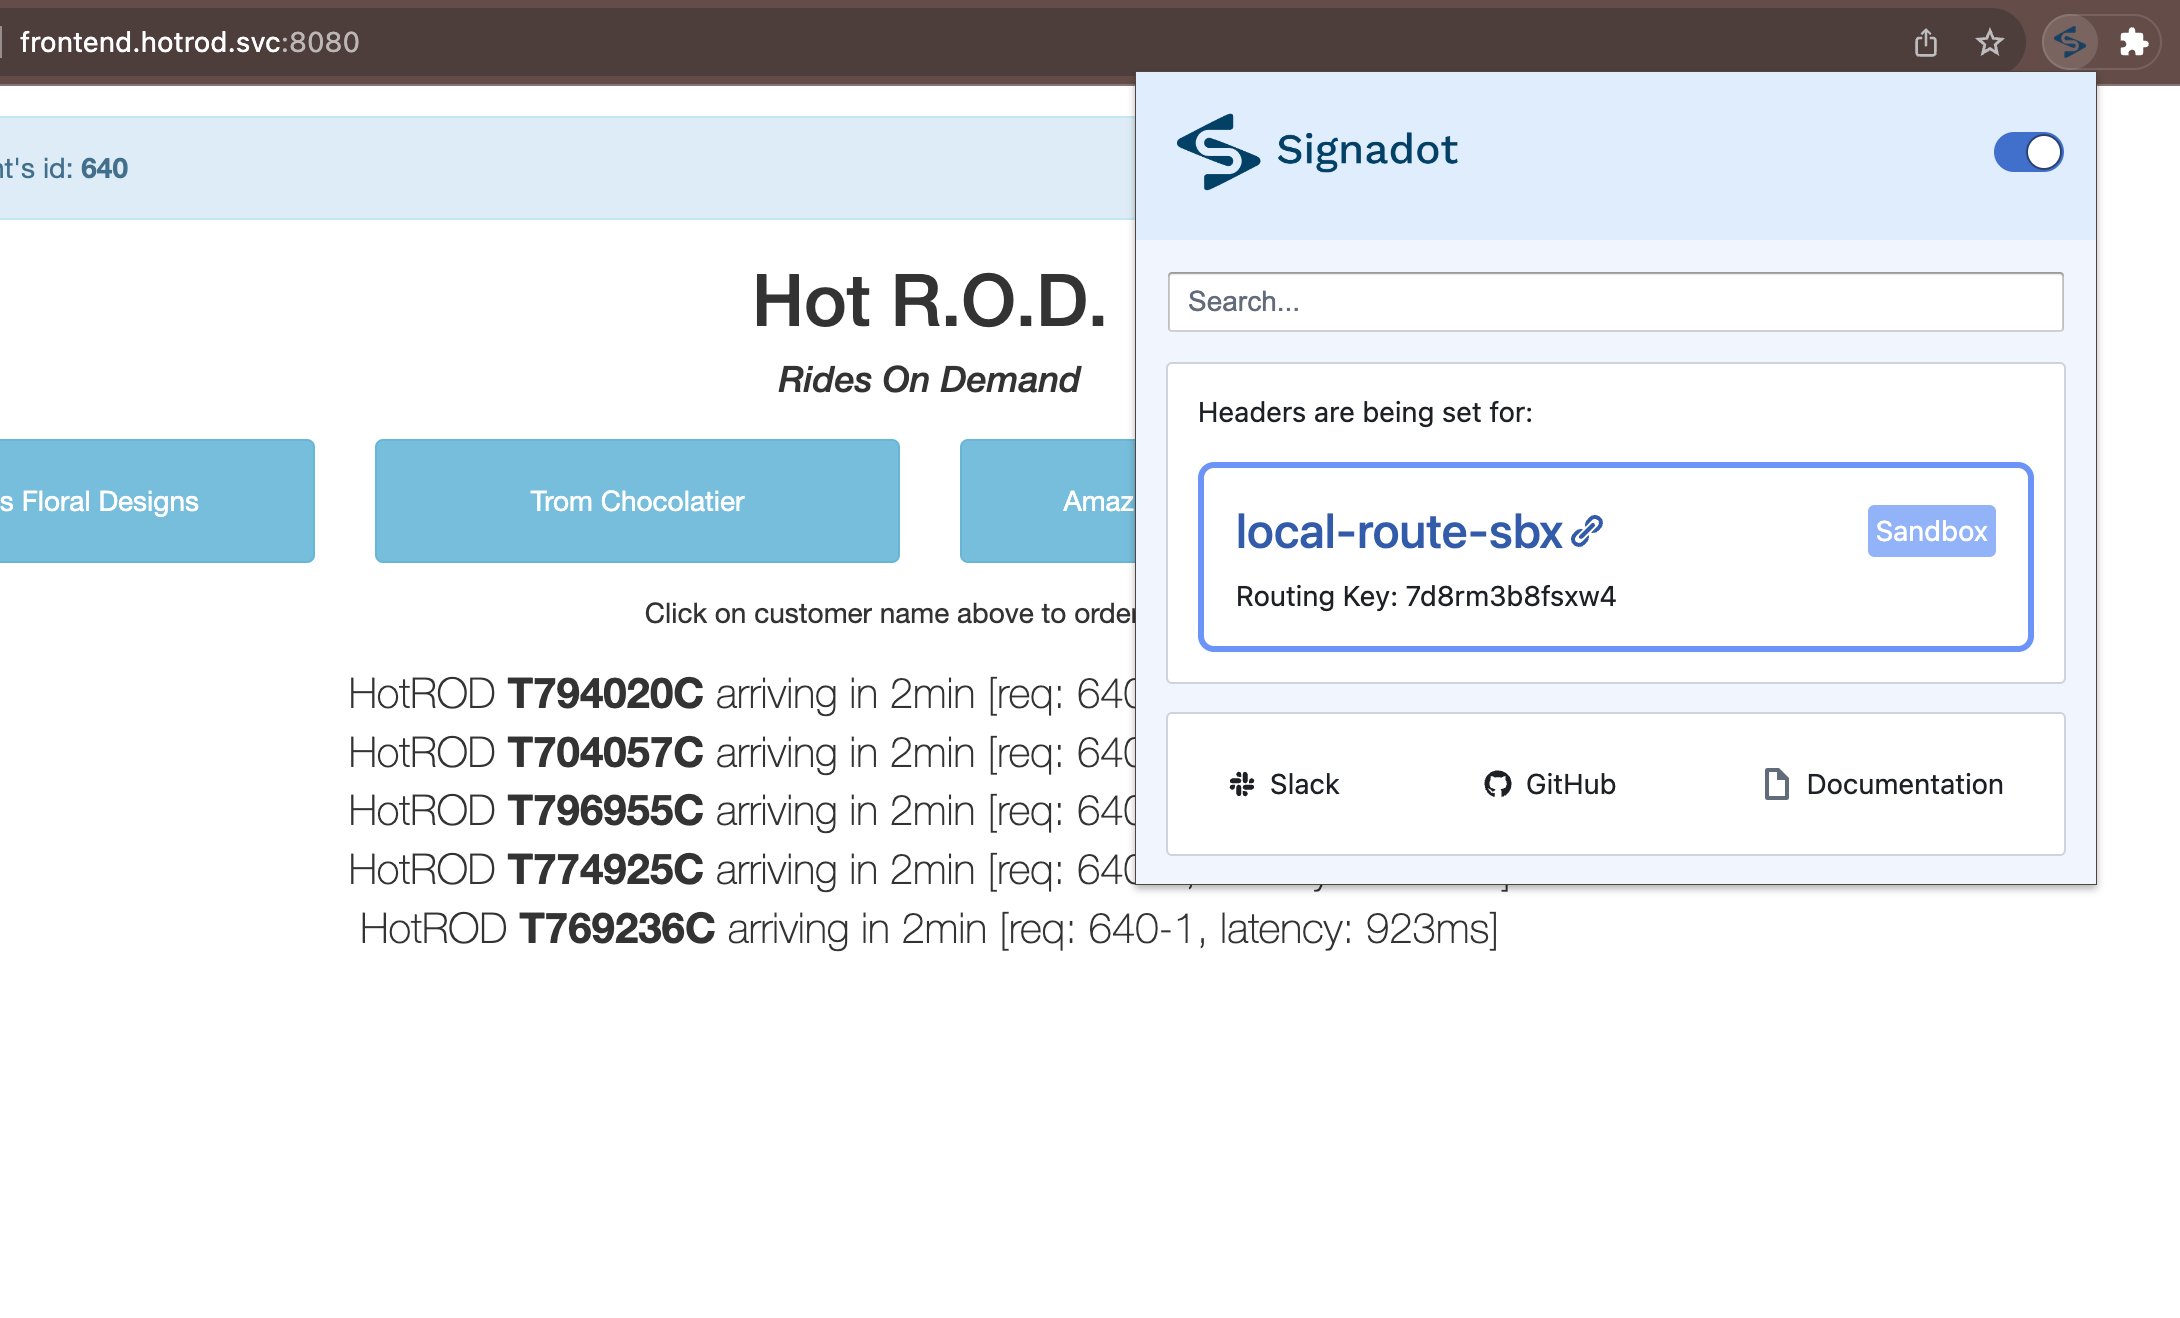
Task: Focus the Search... field in Signadot popup
Action: pos(1615,301)
